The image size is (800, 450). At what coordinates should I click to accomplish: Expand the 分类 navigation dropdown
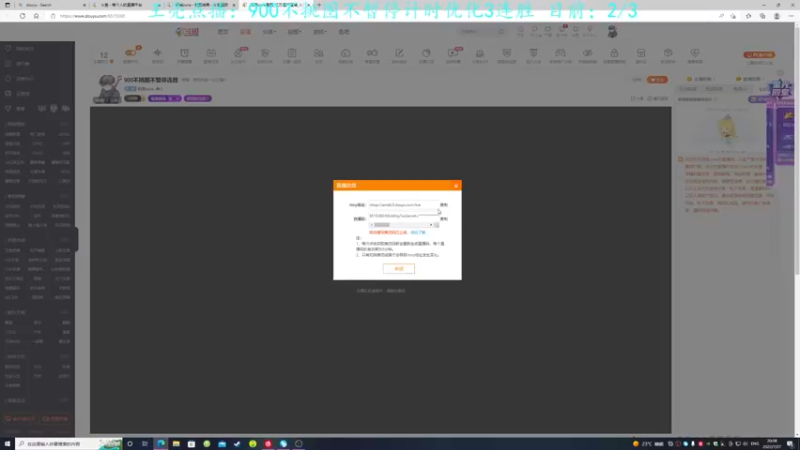pos(269,32)
